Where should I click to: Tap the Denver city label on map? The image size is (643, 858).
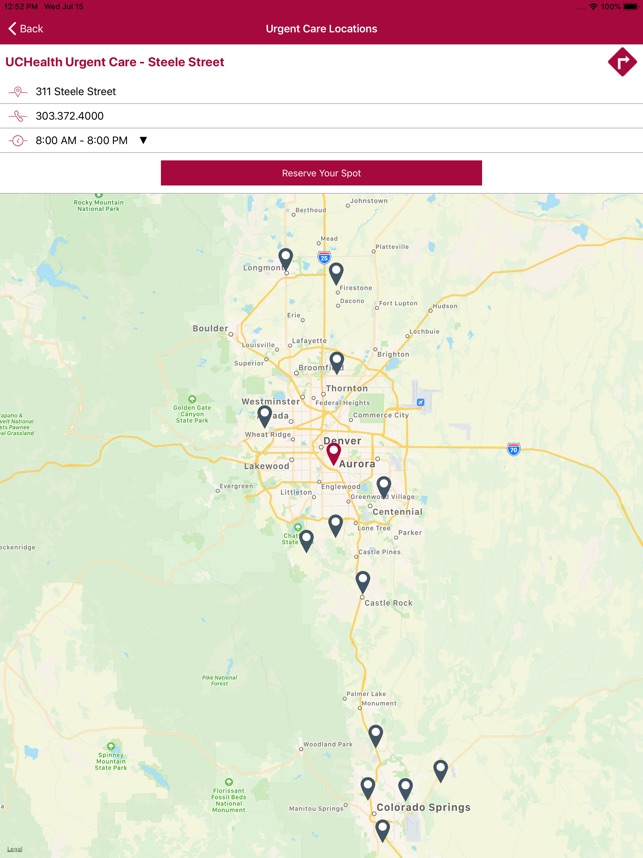coord(342,440)
